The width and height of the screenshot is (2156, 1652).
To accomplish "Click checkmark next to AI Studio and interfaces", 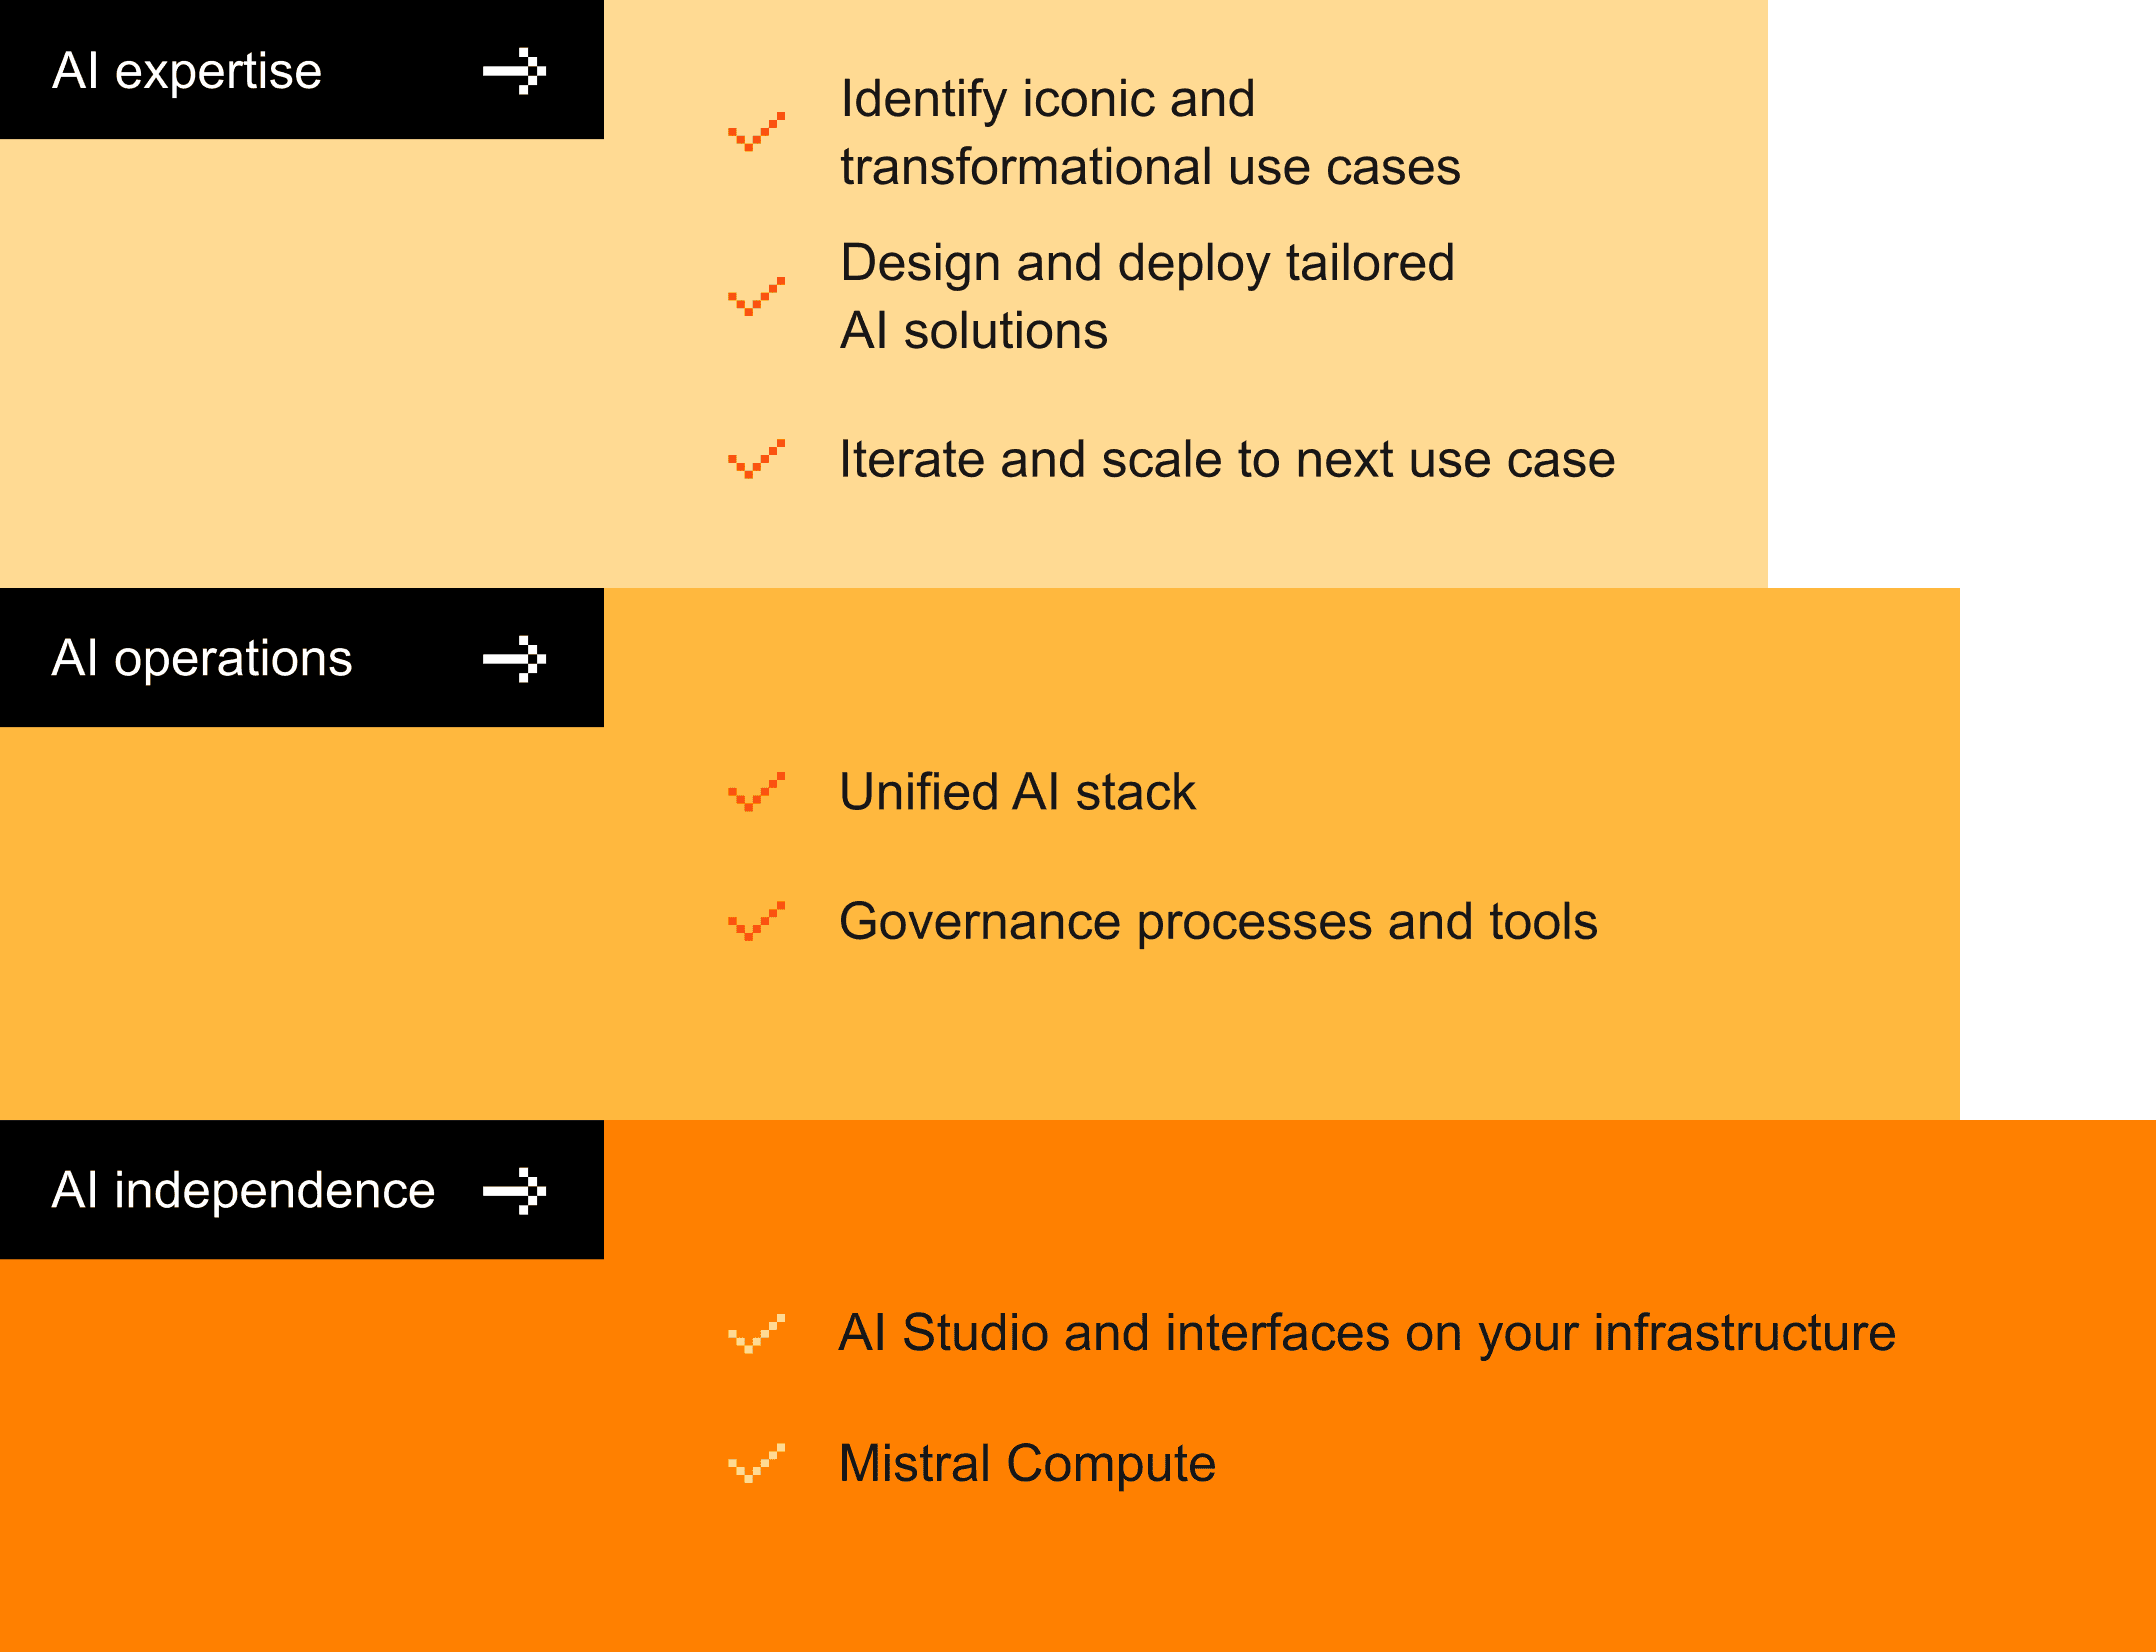I will [x=756, y=1333].
